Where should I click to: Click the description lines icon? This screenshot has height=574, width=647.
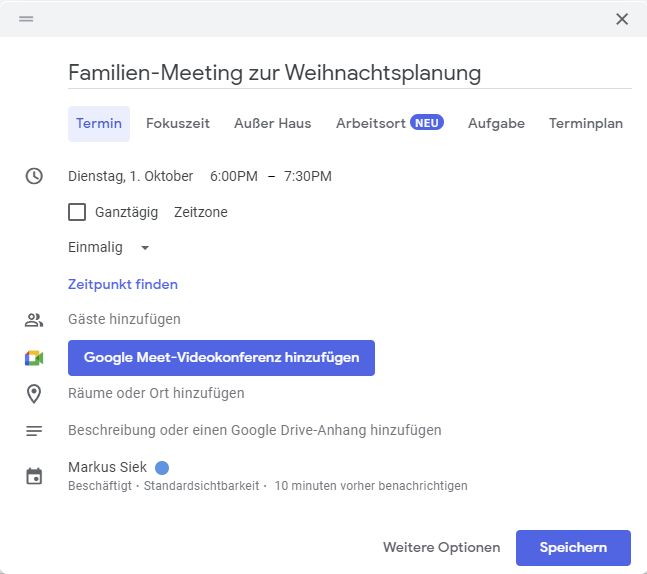click(x=34, y=431)
